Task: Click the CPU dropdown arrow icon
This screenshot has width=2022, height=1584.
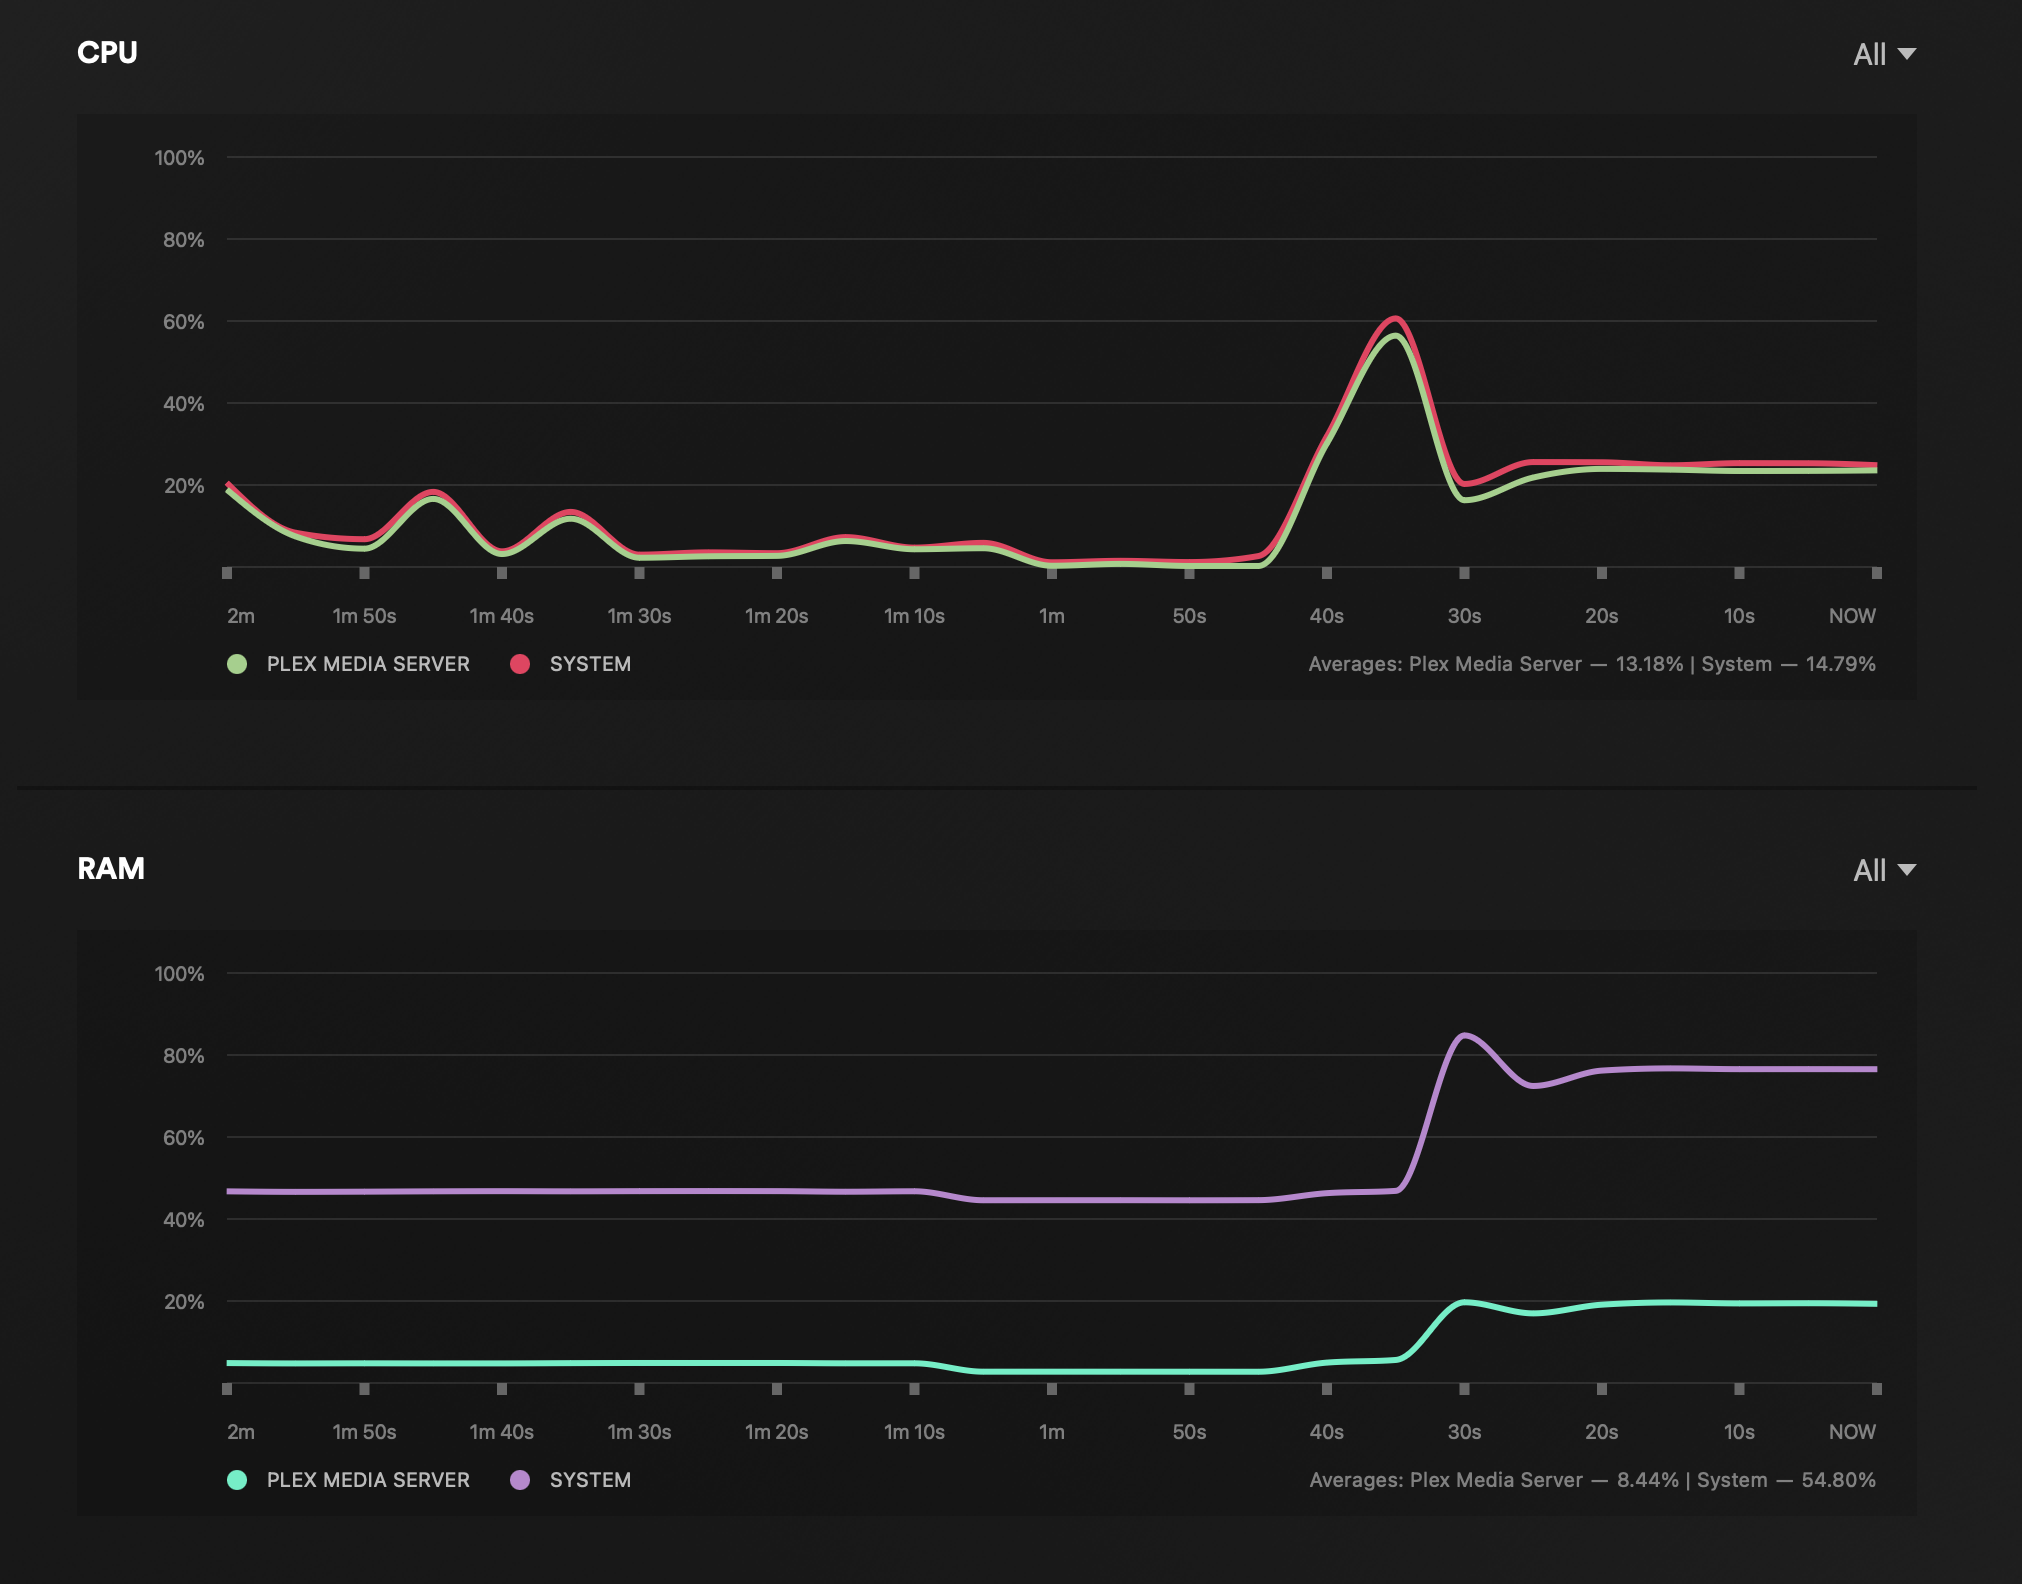Action: pos(1907,54)
